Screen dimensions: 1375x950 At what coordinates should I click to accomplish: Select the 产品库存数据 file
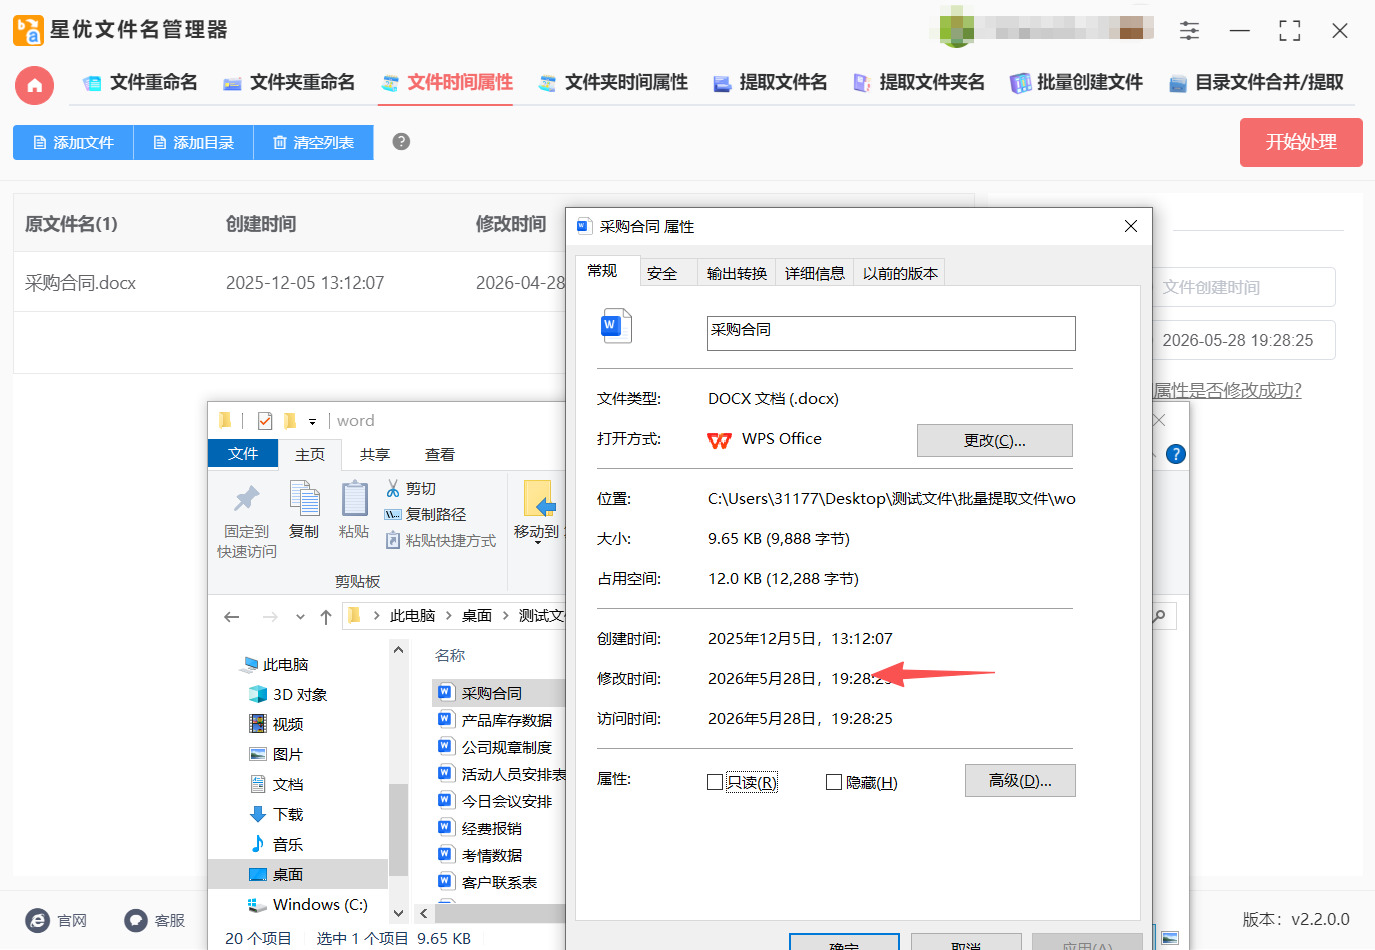(x=495, y=720)
